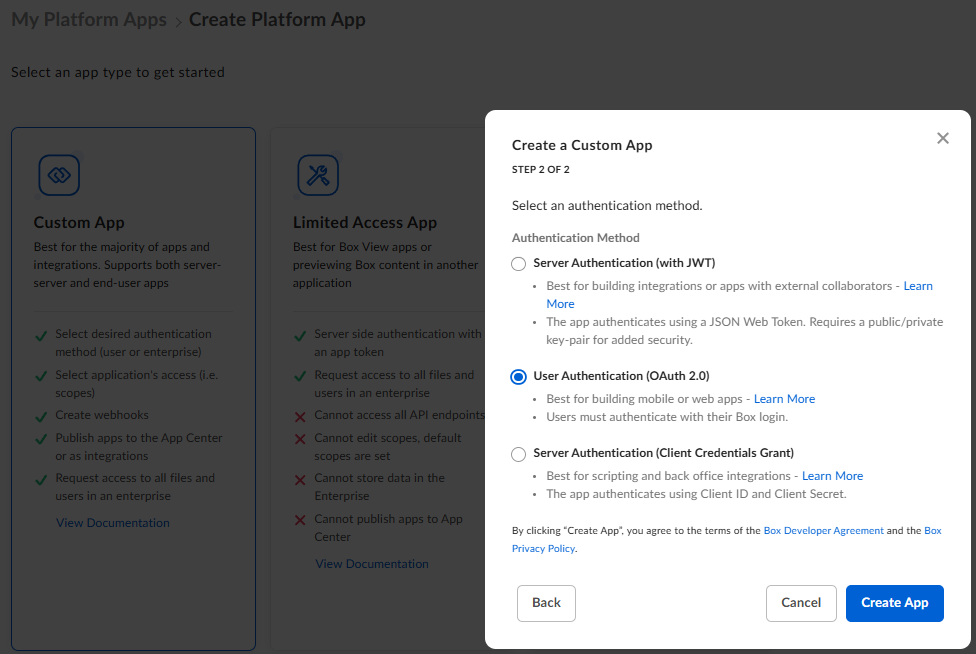Open Learn More link for JWT authentication
976x654 pixels.
tap(918, 286)
